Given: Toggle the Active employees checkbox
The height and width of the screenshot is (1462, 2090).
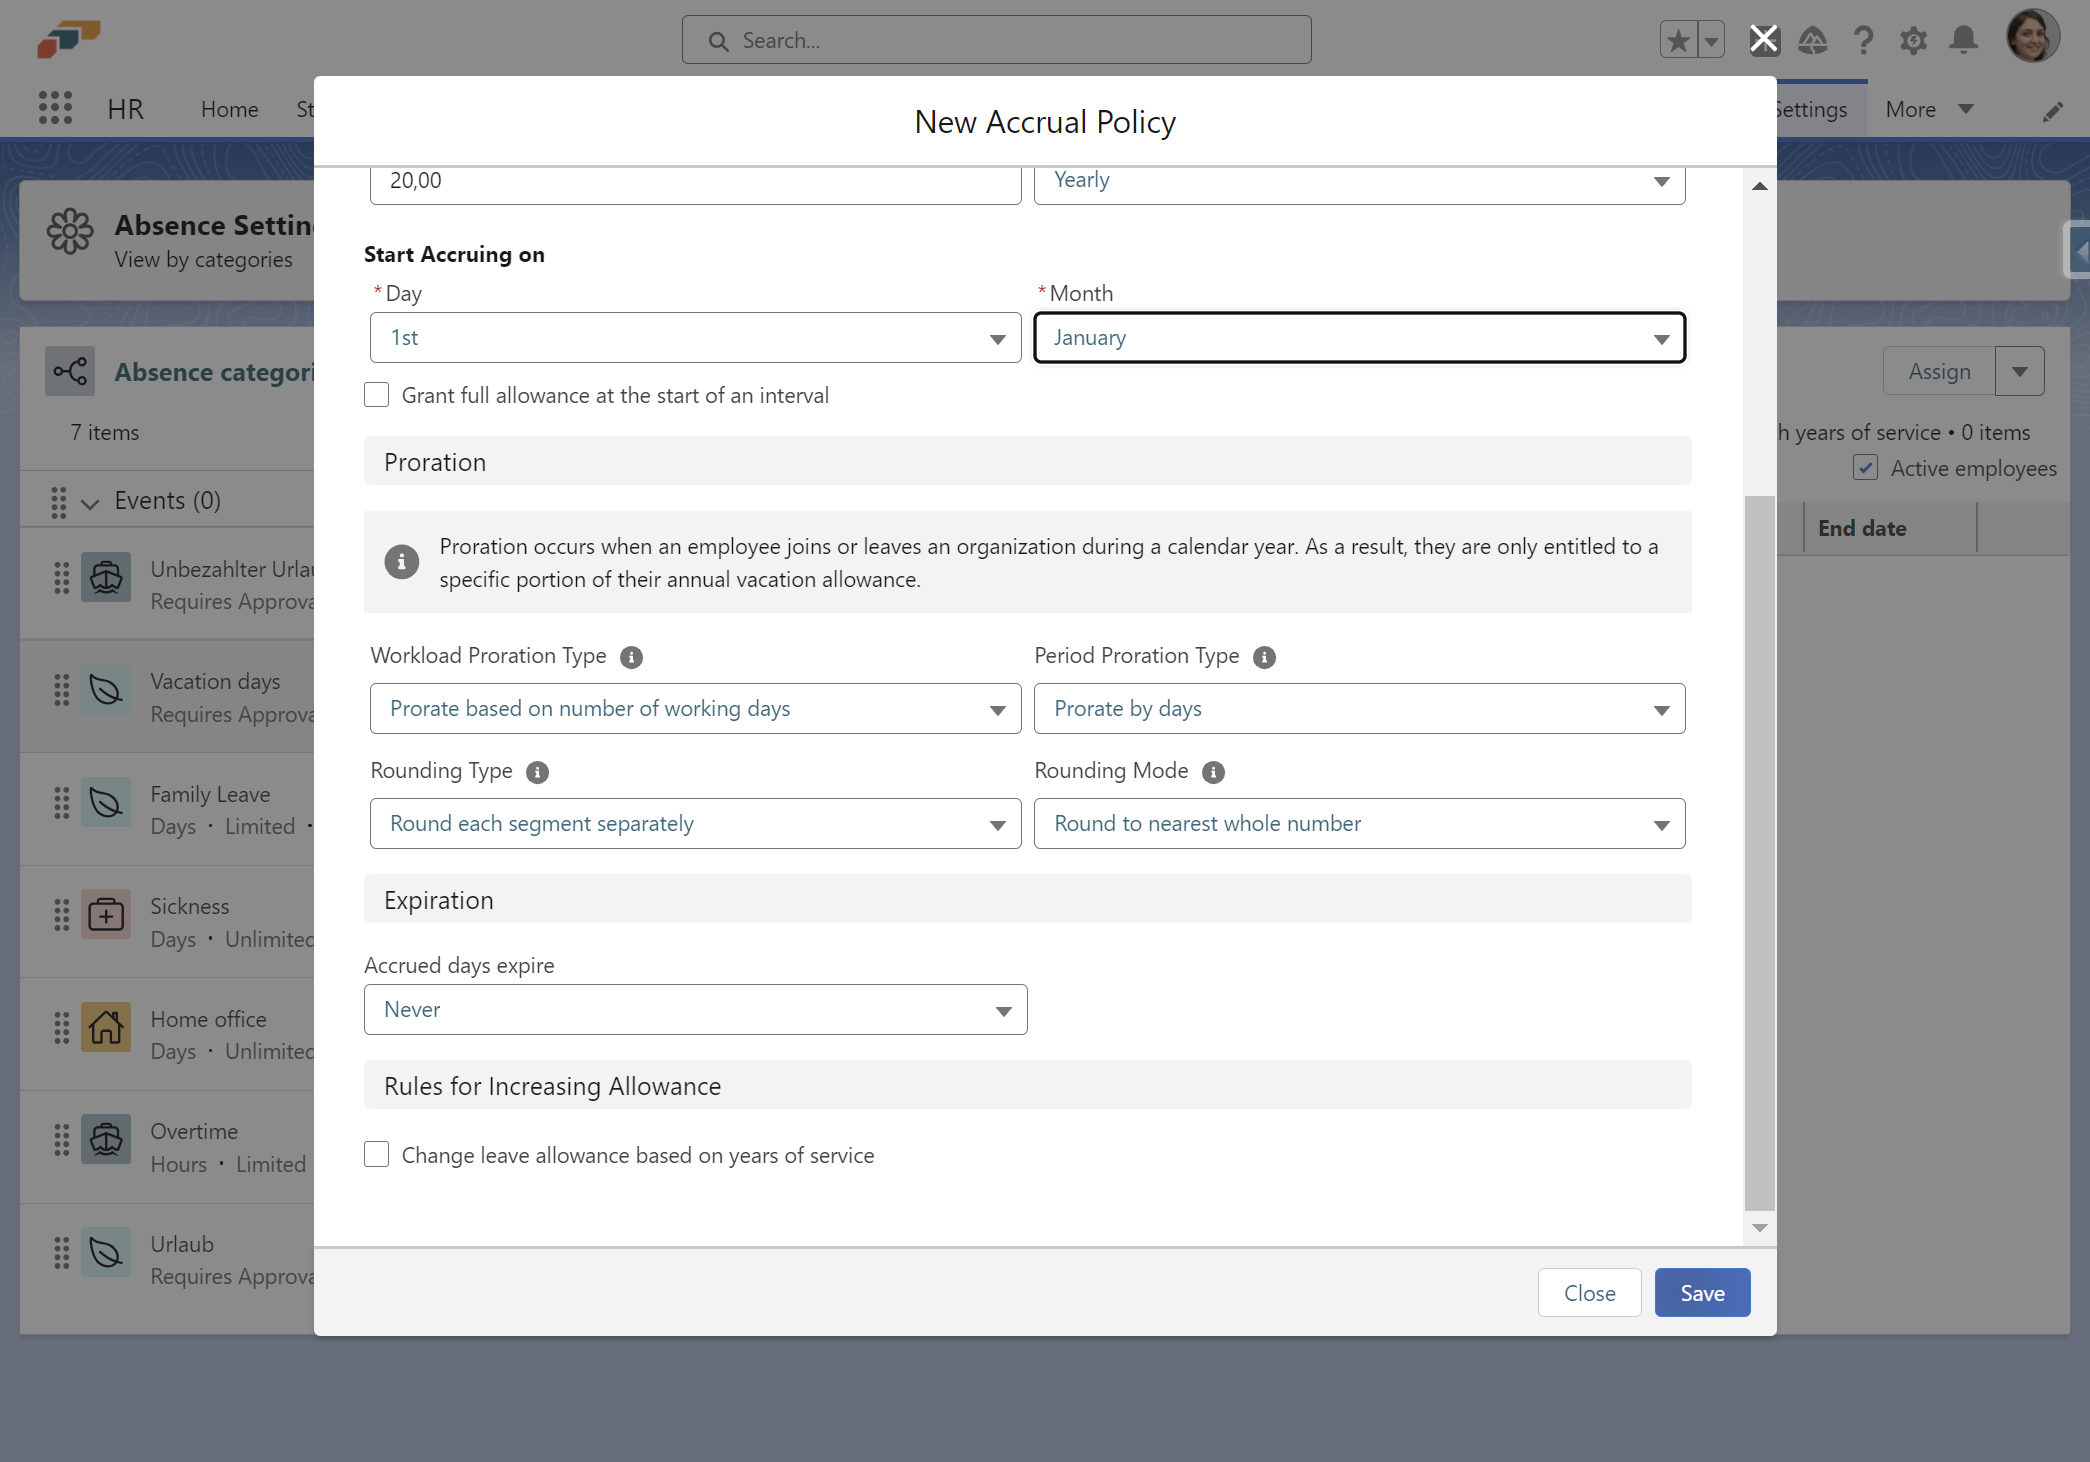Looking at the screenshot, I should 1865,468.
